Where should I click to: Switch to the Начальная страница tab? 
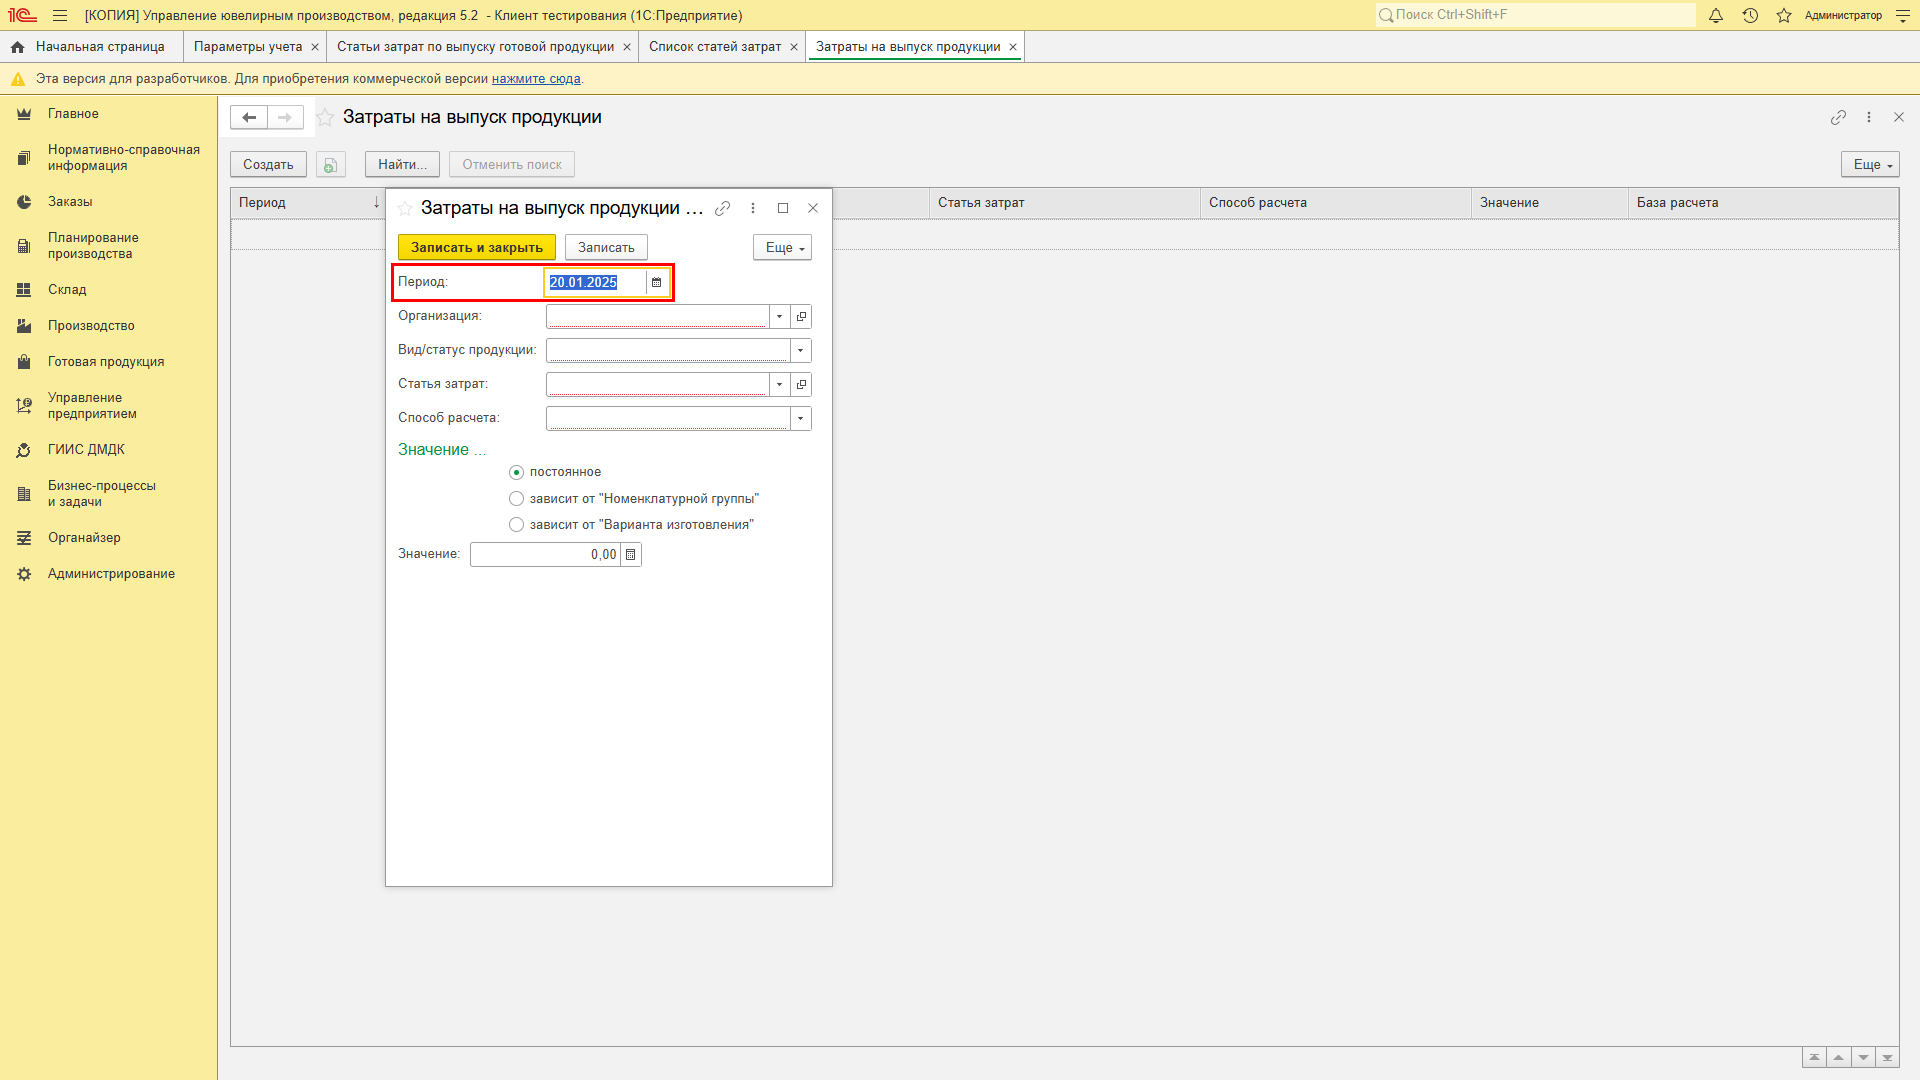coord(92,47)
